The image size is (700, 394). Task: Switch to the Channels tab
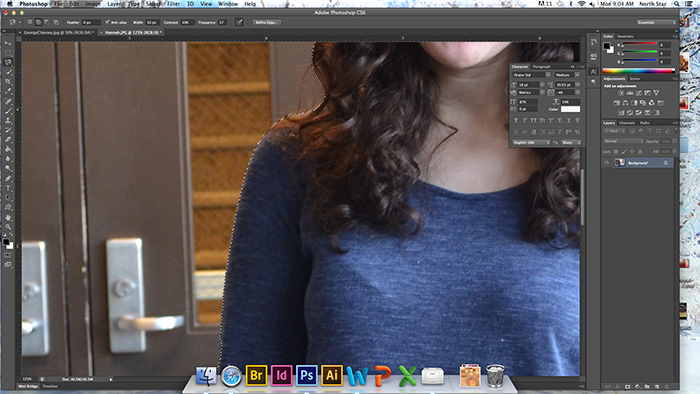[627, 123]
